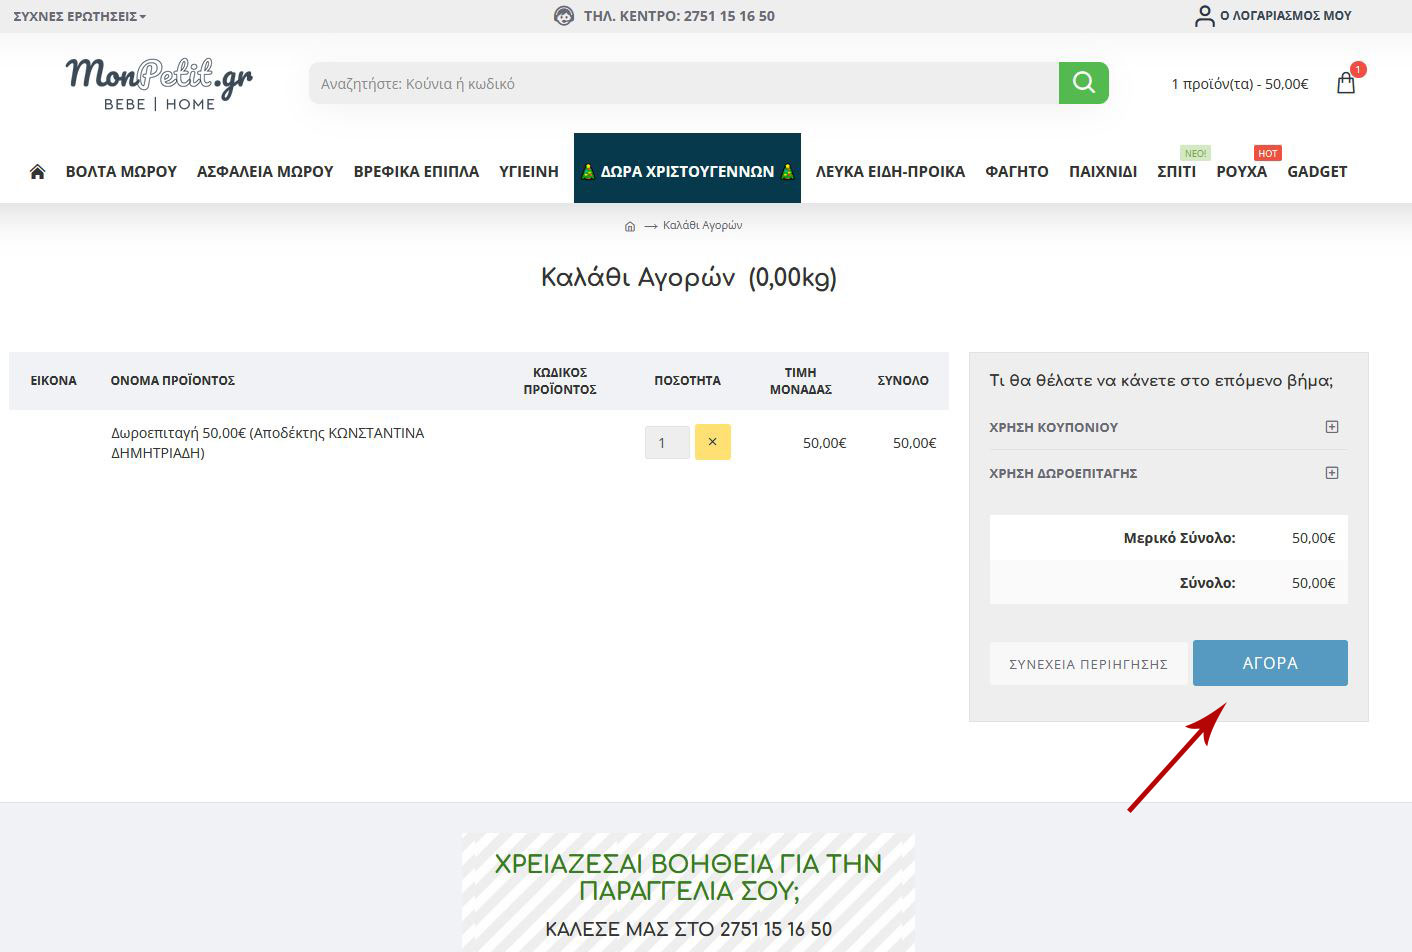Click the product quantity input field

tap(666, 443)
